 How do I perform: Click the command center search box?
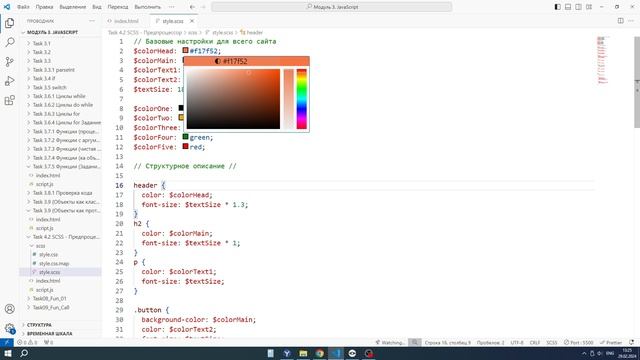pyautogui.click(x=331, y=7)
